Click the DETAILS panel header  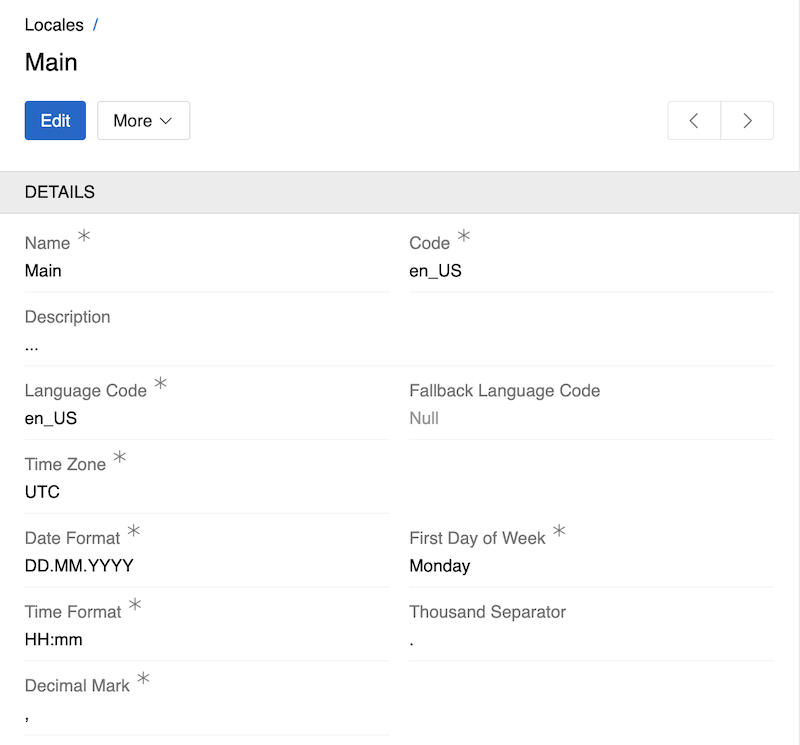point(60,192)
